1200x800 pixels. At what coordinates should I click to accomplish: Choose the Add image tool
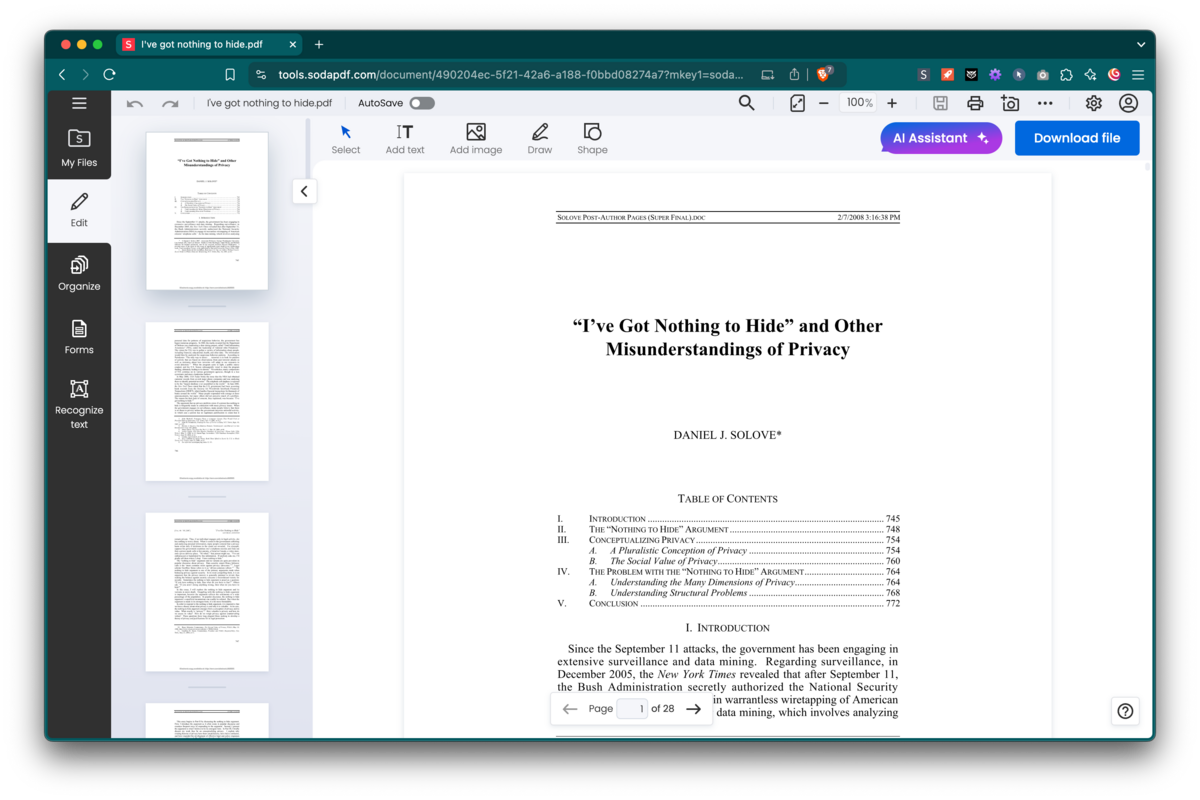(x=476, y=139)
